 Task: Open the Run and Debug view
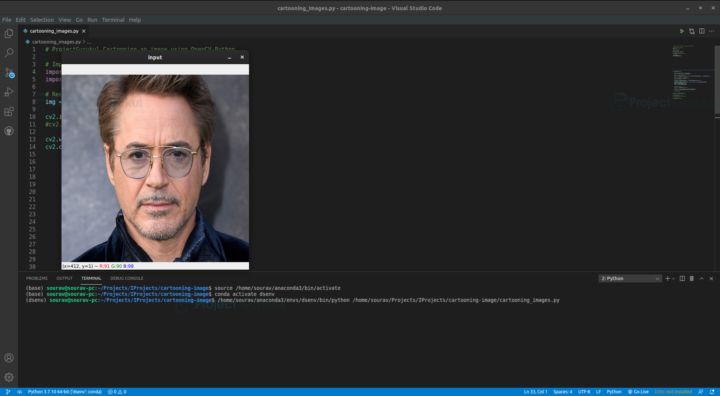9,92
